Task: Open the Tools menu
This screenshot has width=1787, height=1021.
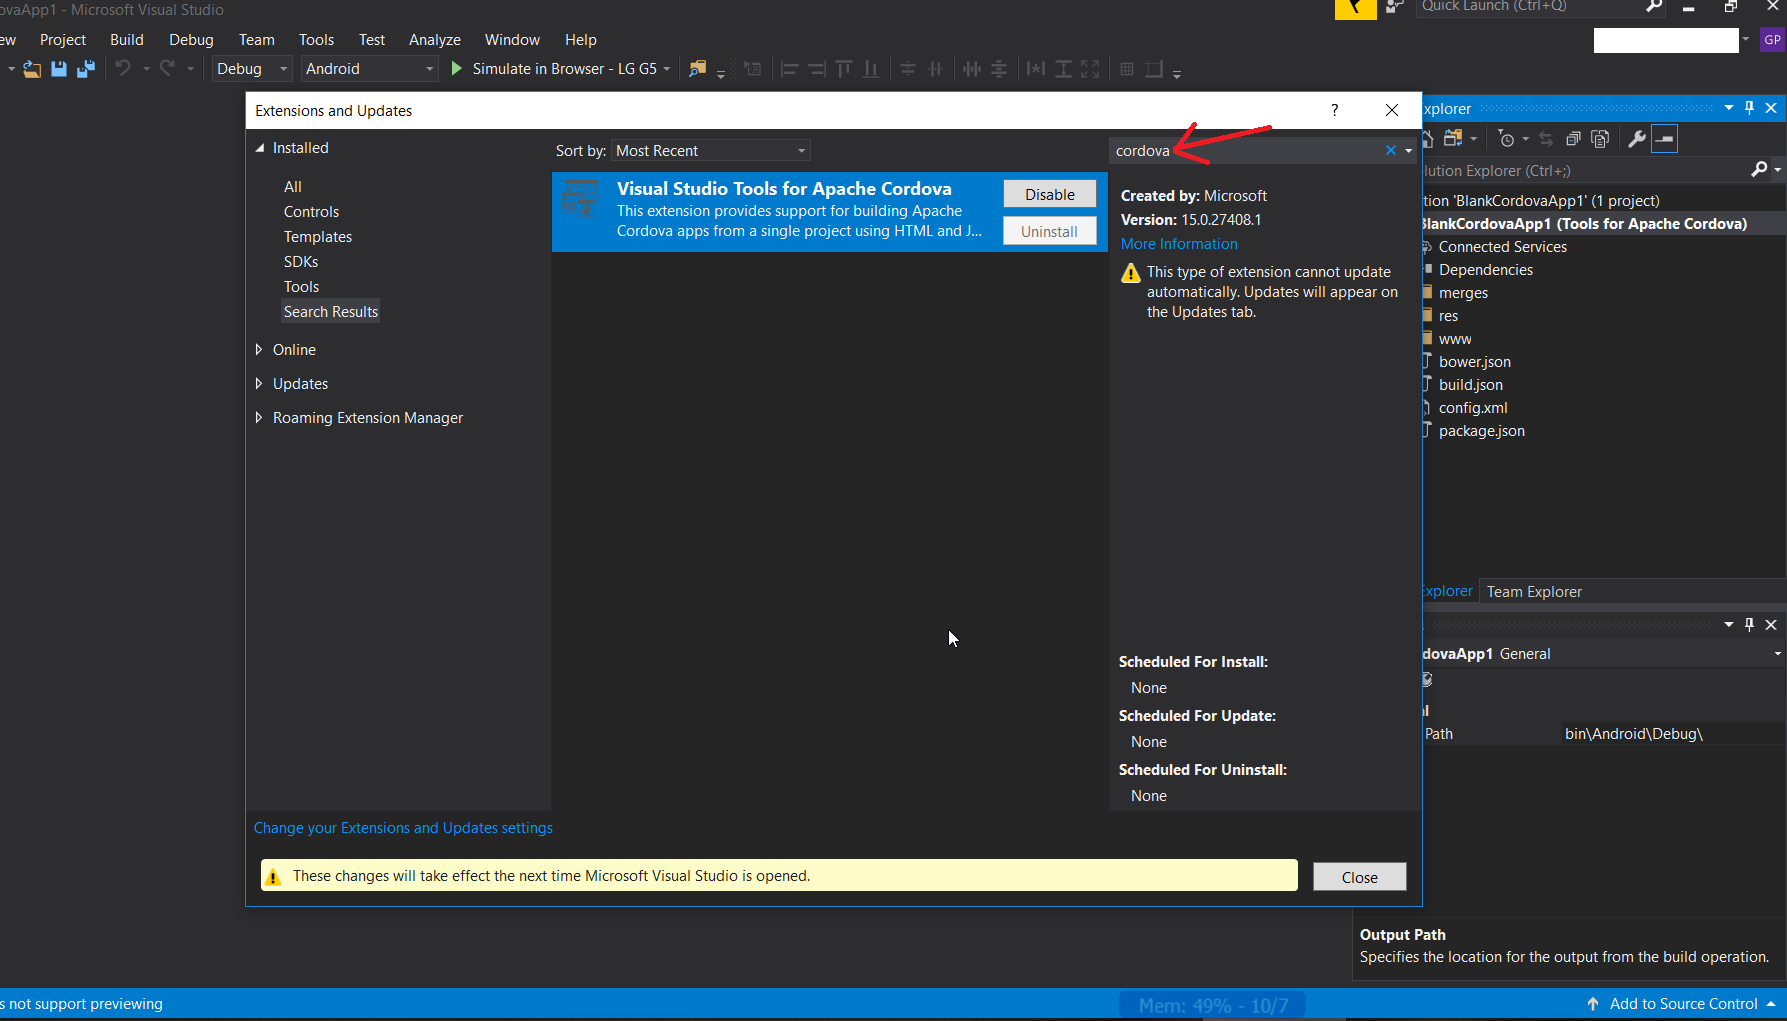Action: [316, 40]
